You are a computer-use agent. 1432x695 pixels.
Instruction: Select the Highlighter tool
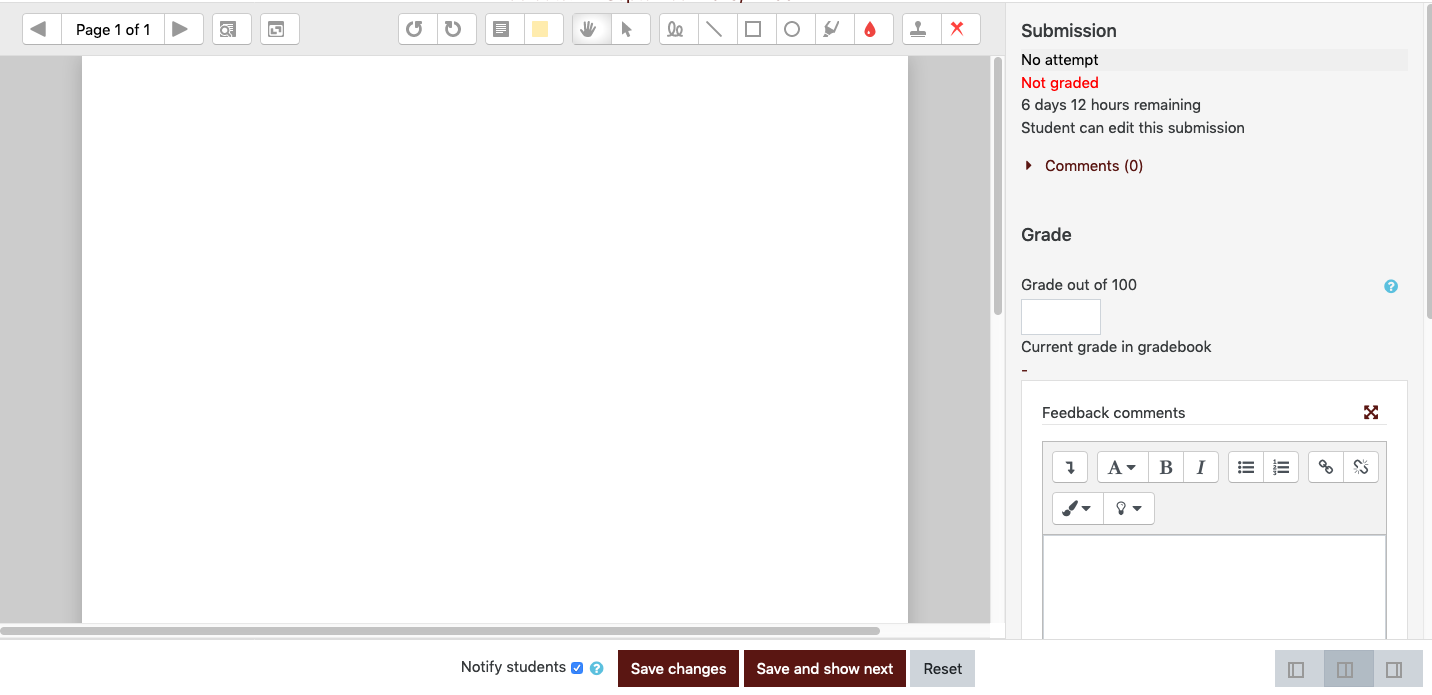pos(831,29)
